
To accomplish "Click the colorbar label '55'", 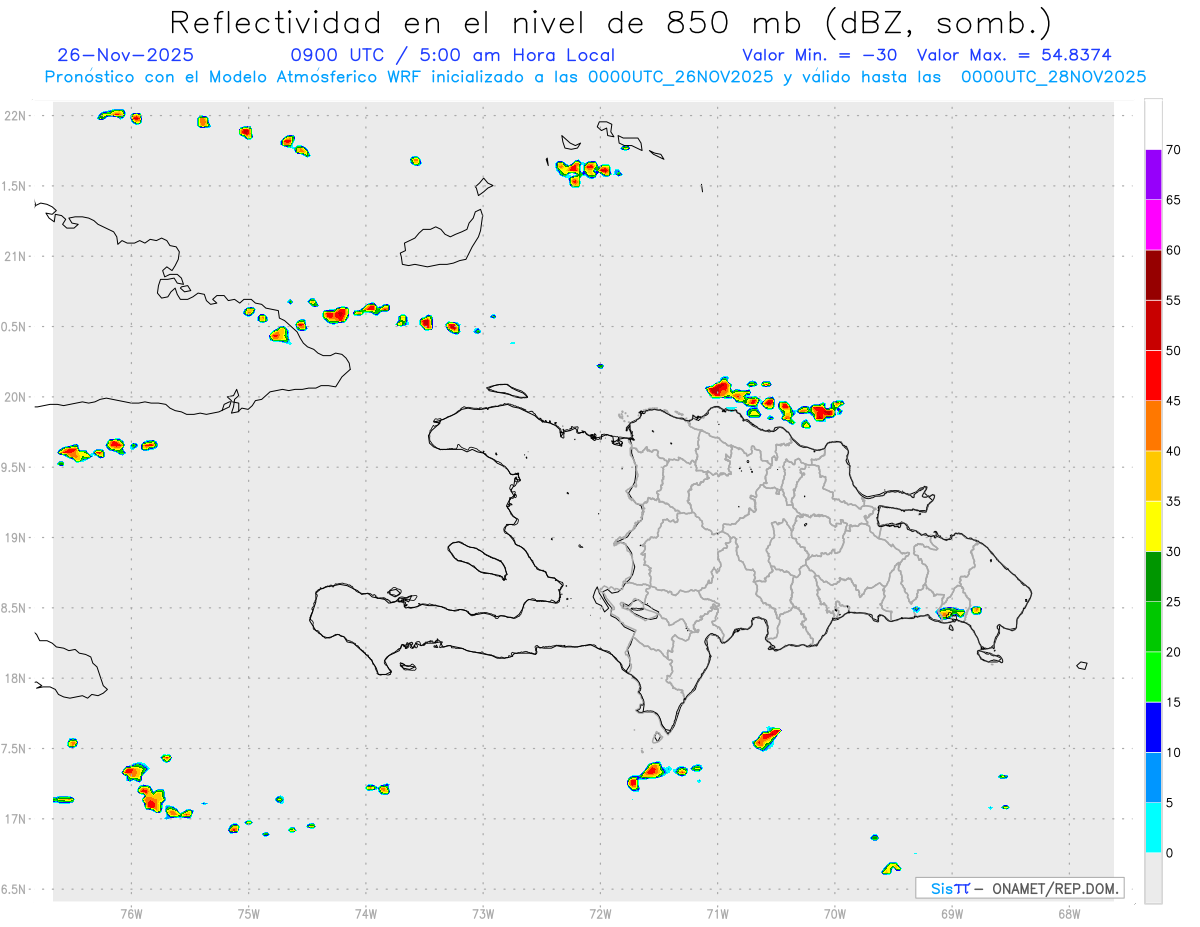I will click(x=1174, y=300).
